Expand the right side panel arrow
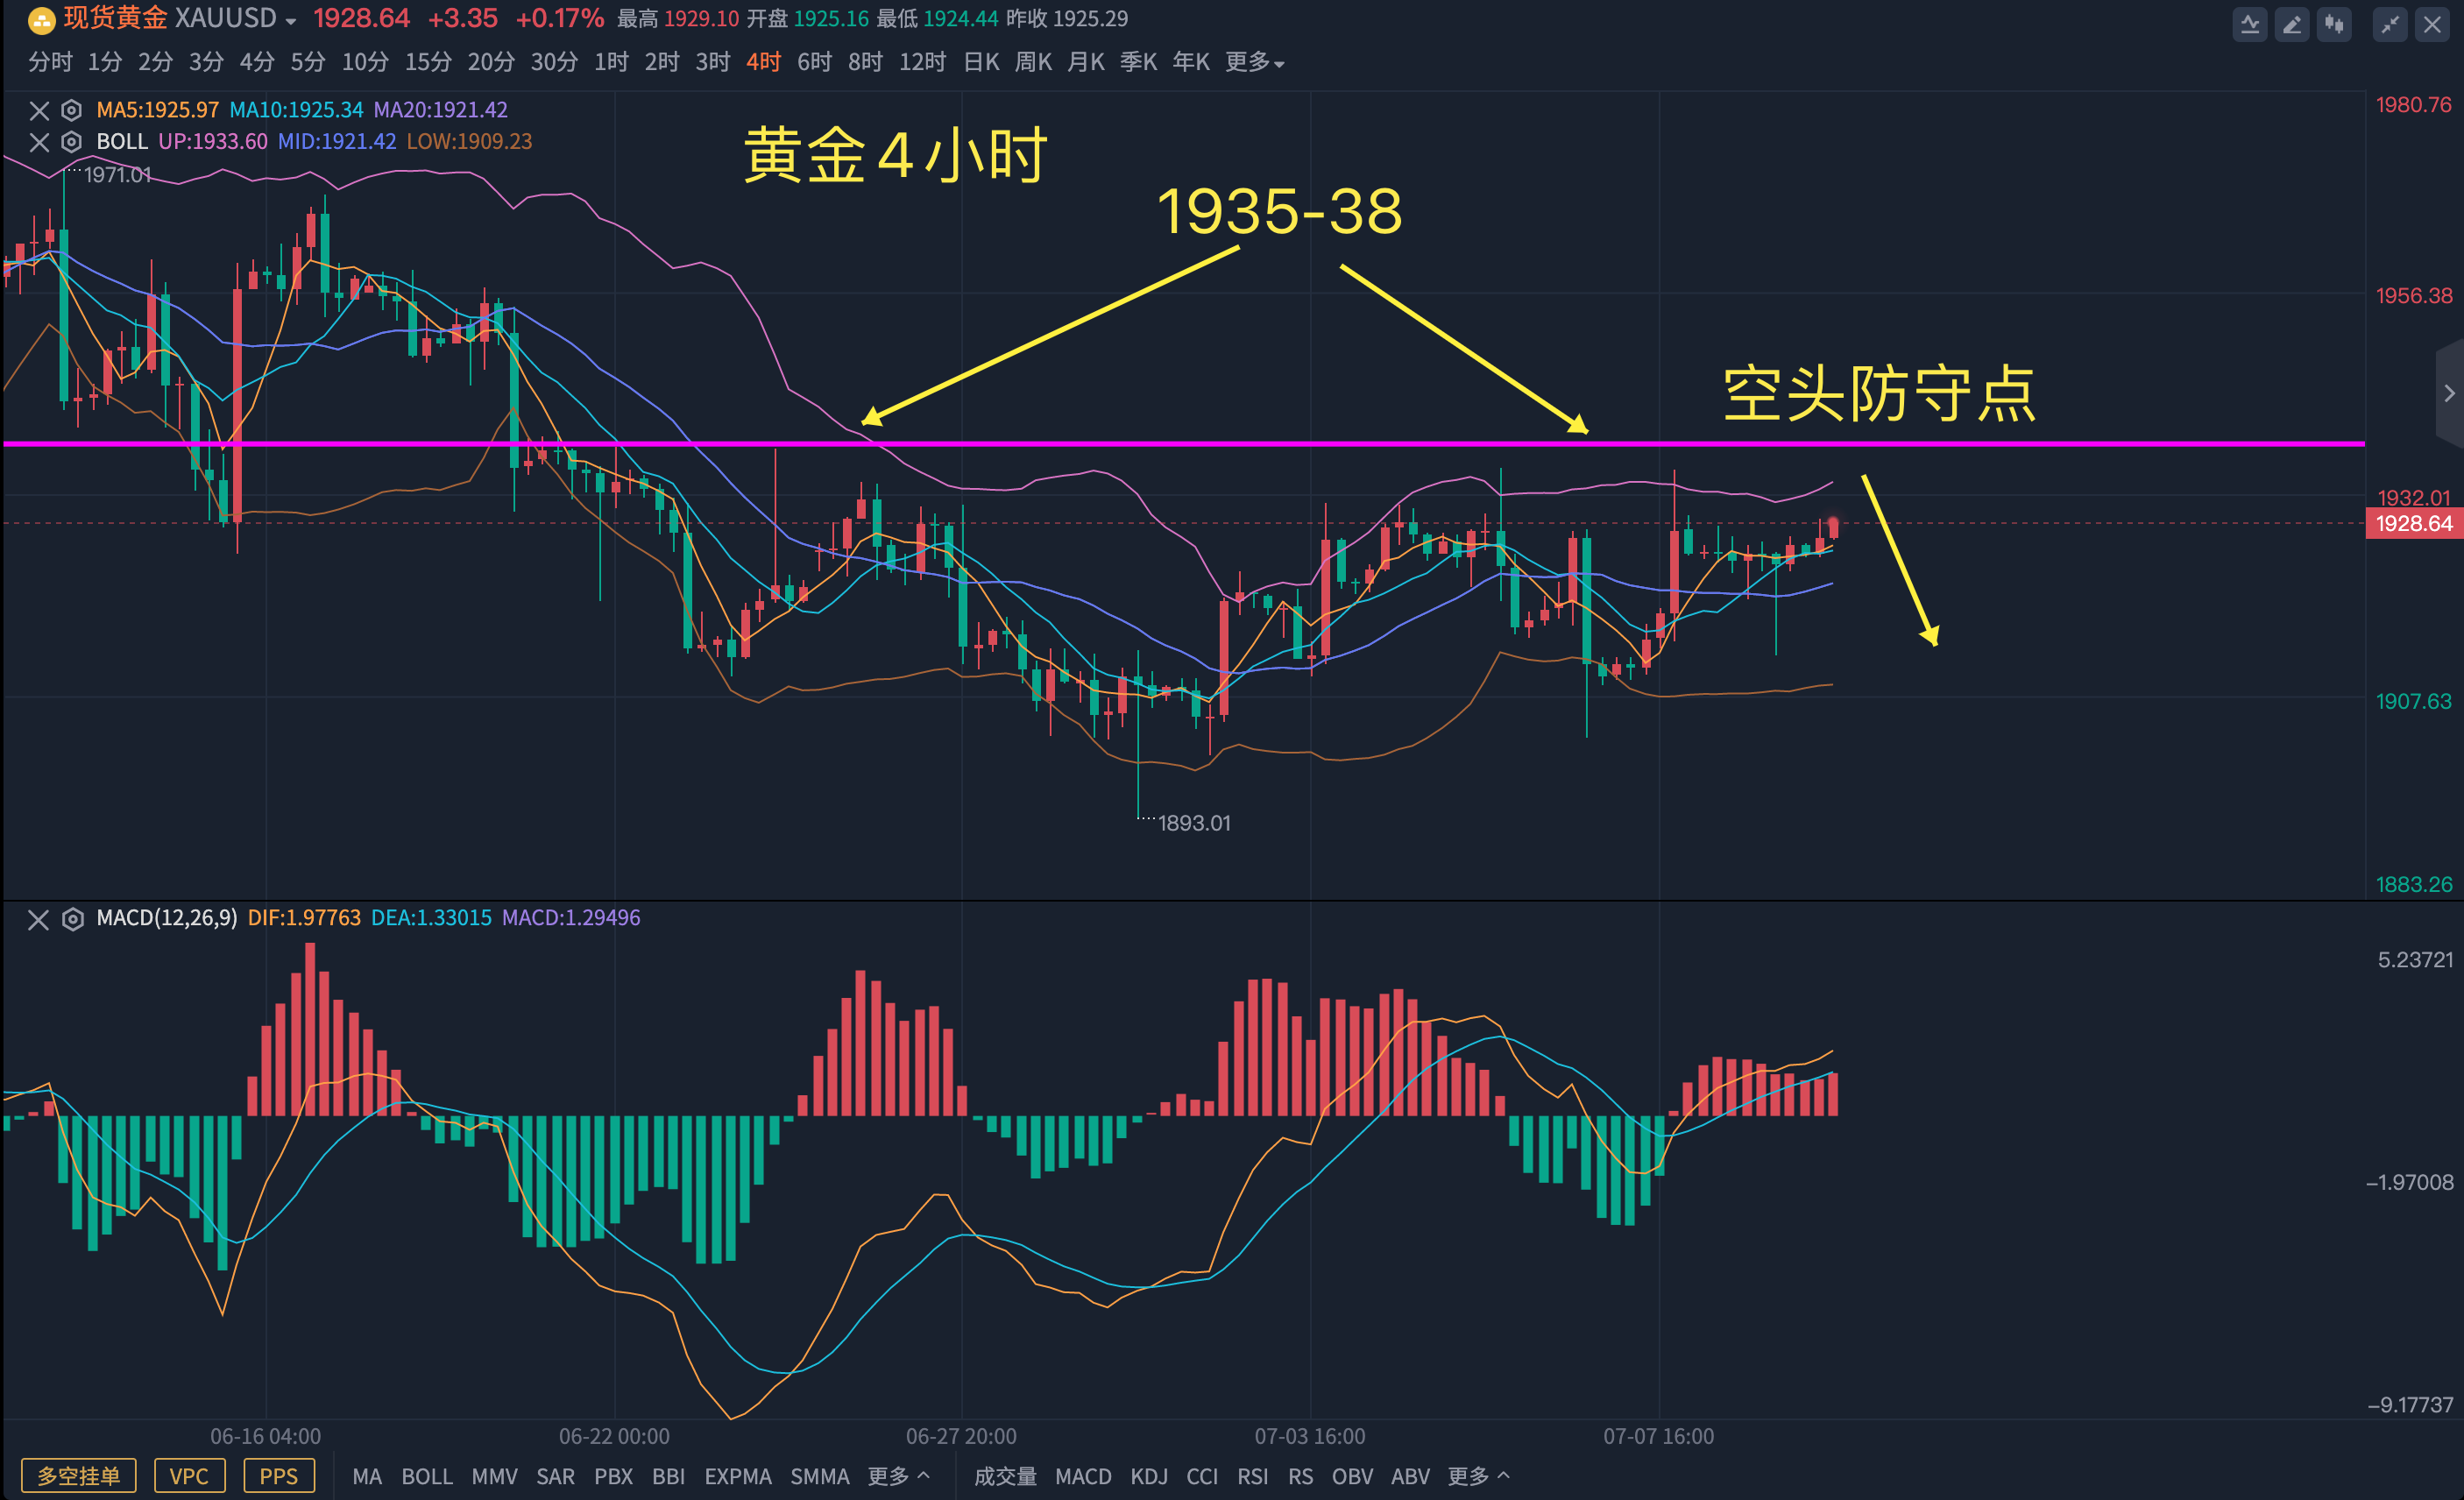This screenshot has width=2464, height=1500. 2449,393
